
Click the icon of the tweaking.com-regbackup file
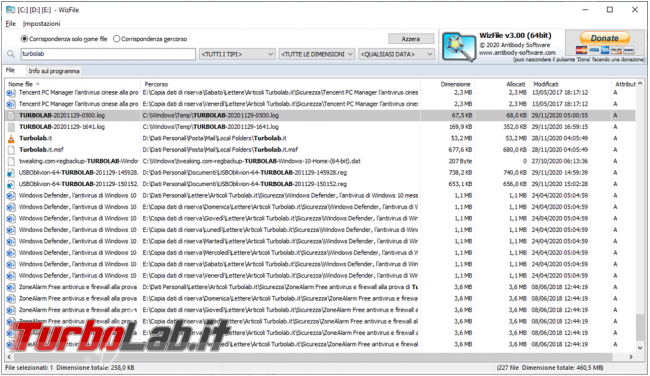pos(11,161)
